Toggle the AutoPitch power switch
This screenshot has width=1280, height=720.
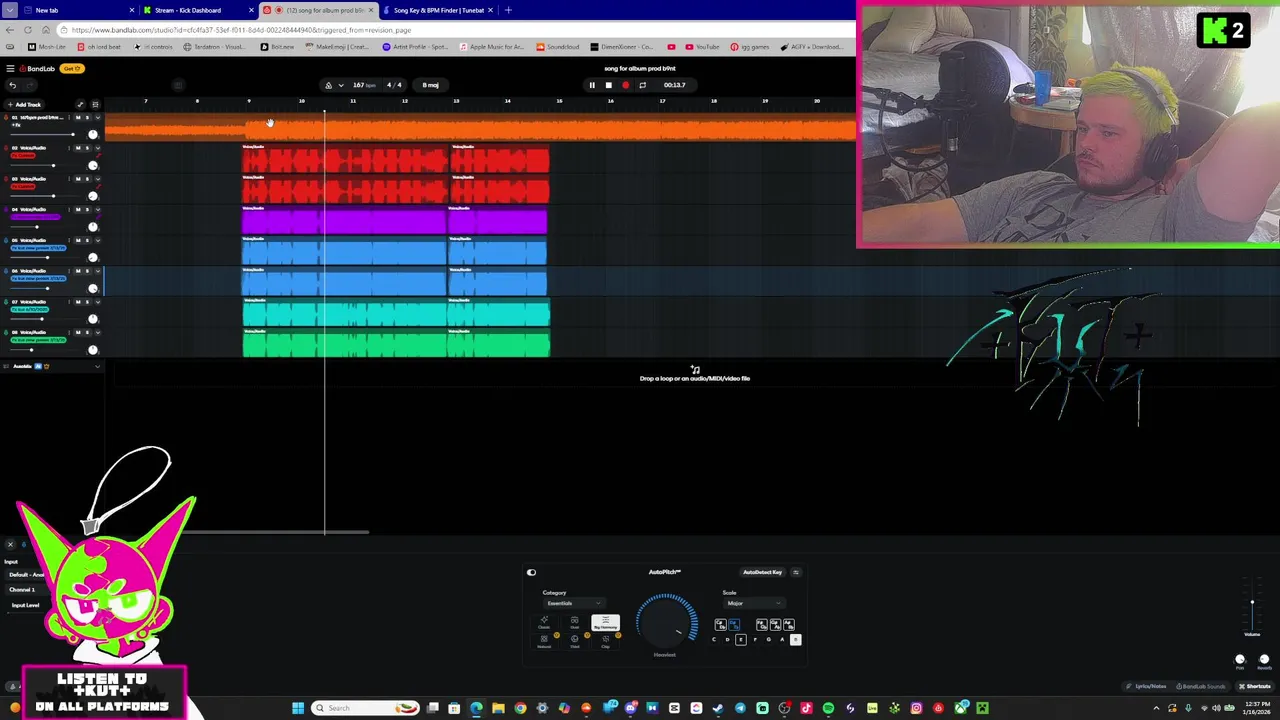[x=531, y=572]
